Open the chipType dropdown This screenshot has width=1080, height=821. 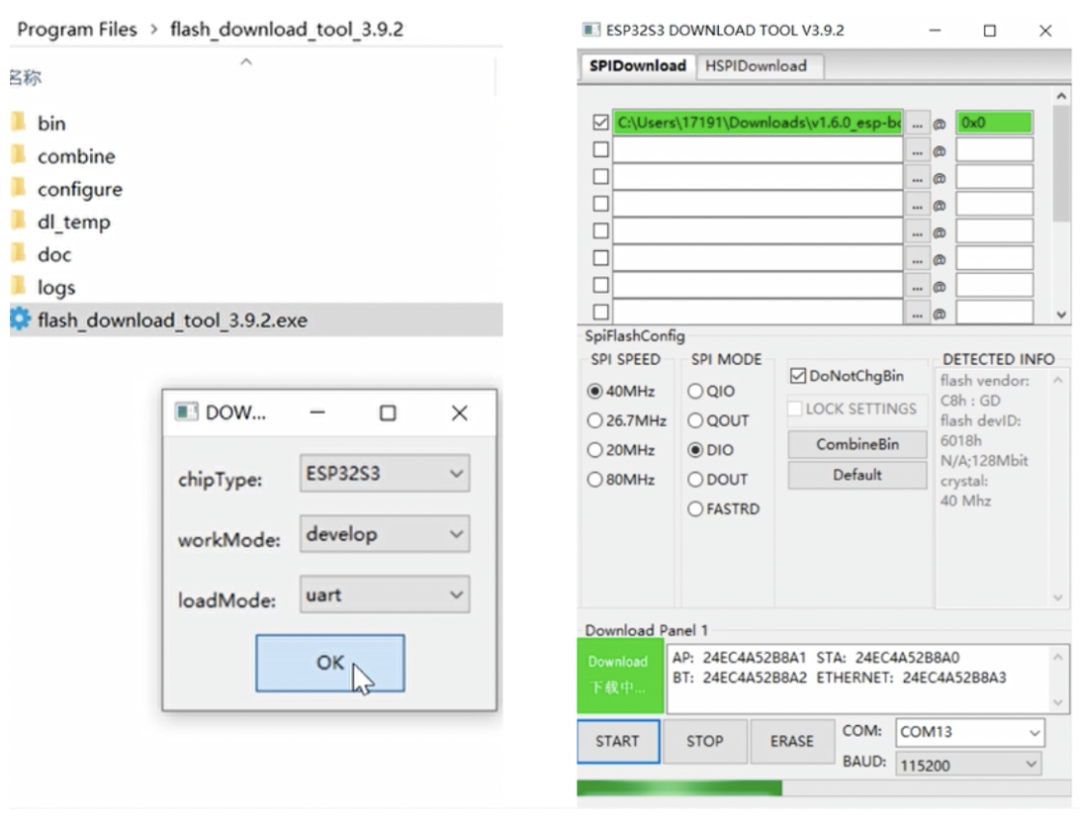click(x=384, y=473)
